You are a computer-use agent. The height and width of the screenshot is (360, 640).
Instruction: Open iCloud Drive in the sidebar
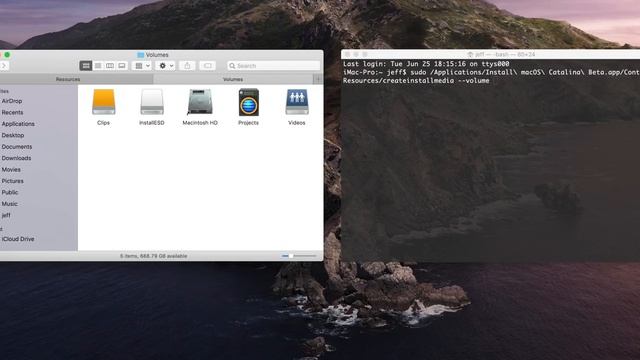click(x=18, y=239)
